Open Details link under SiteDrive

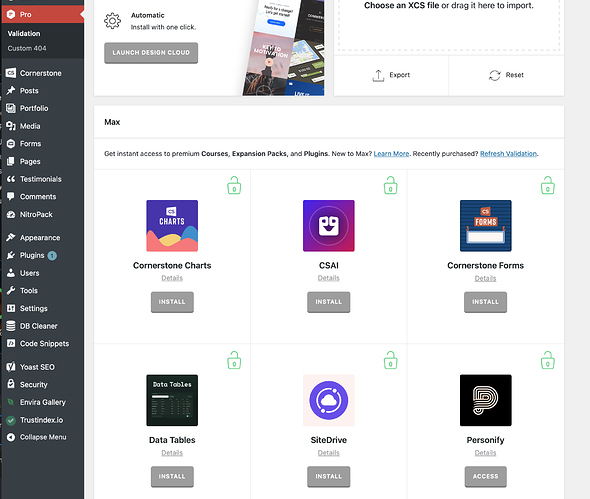pos(328,453)
